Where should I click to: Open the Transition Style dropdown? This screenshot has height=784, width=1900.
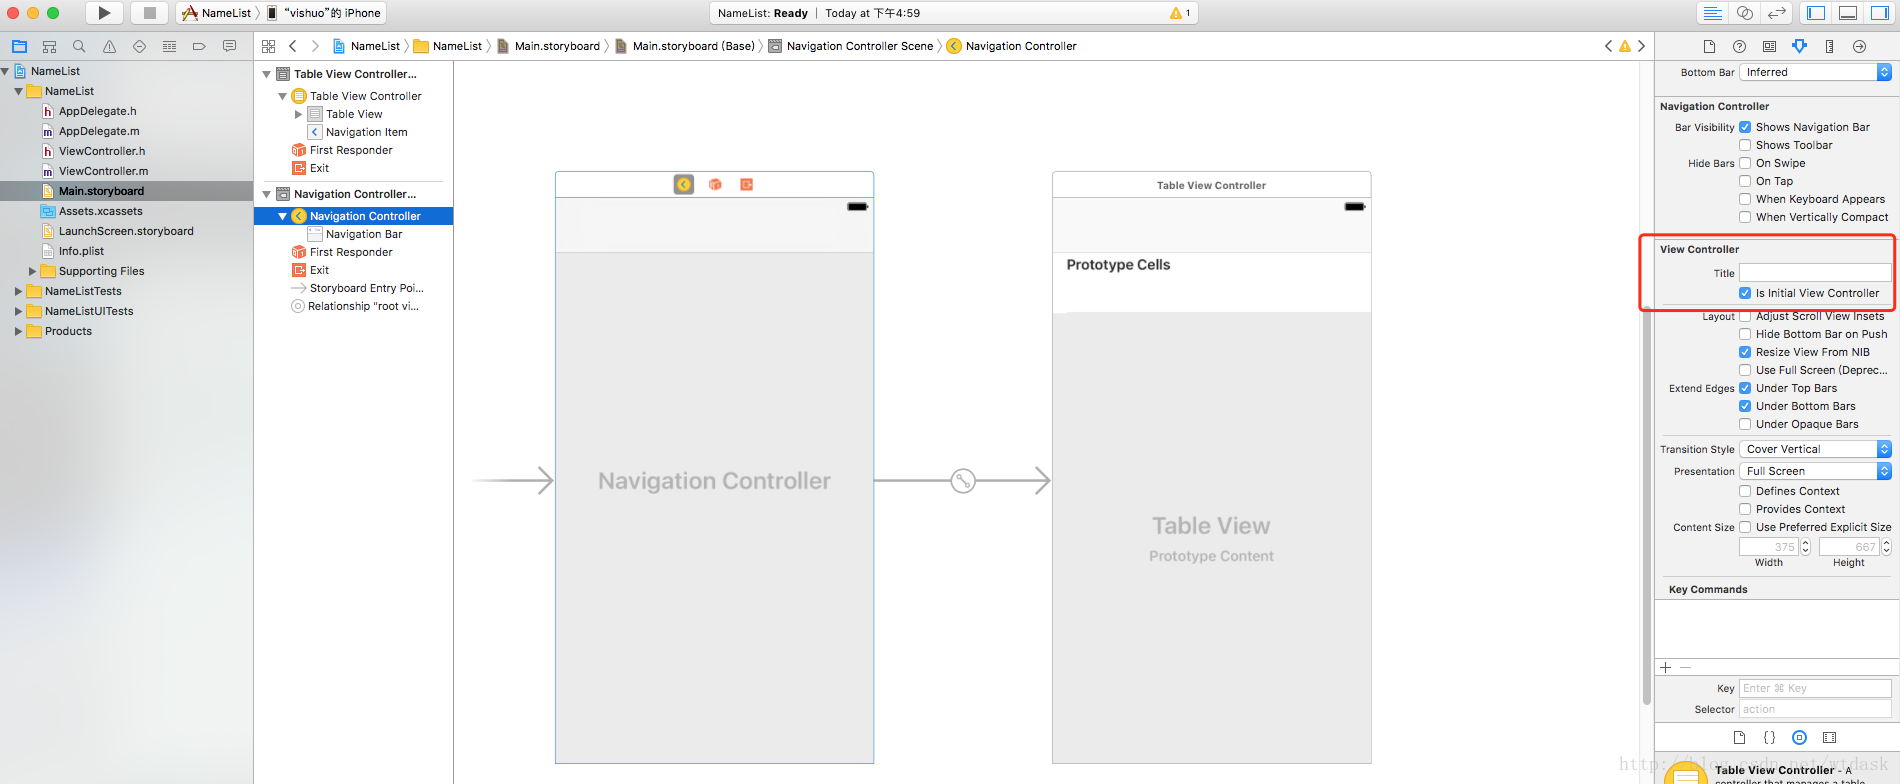pyautogui.click(x=1815, y=449)
